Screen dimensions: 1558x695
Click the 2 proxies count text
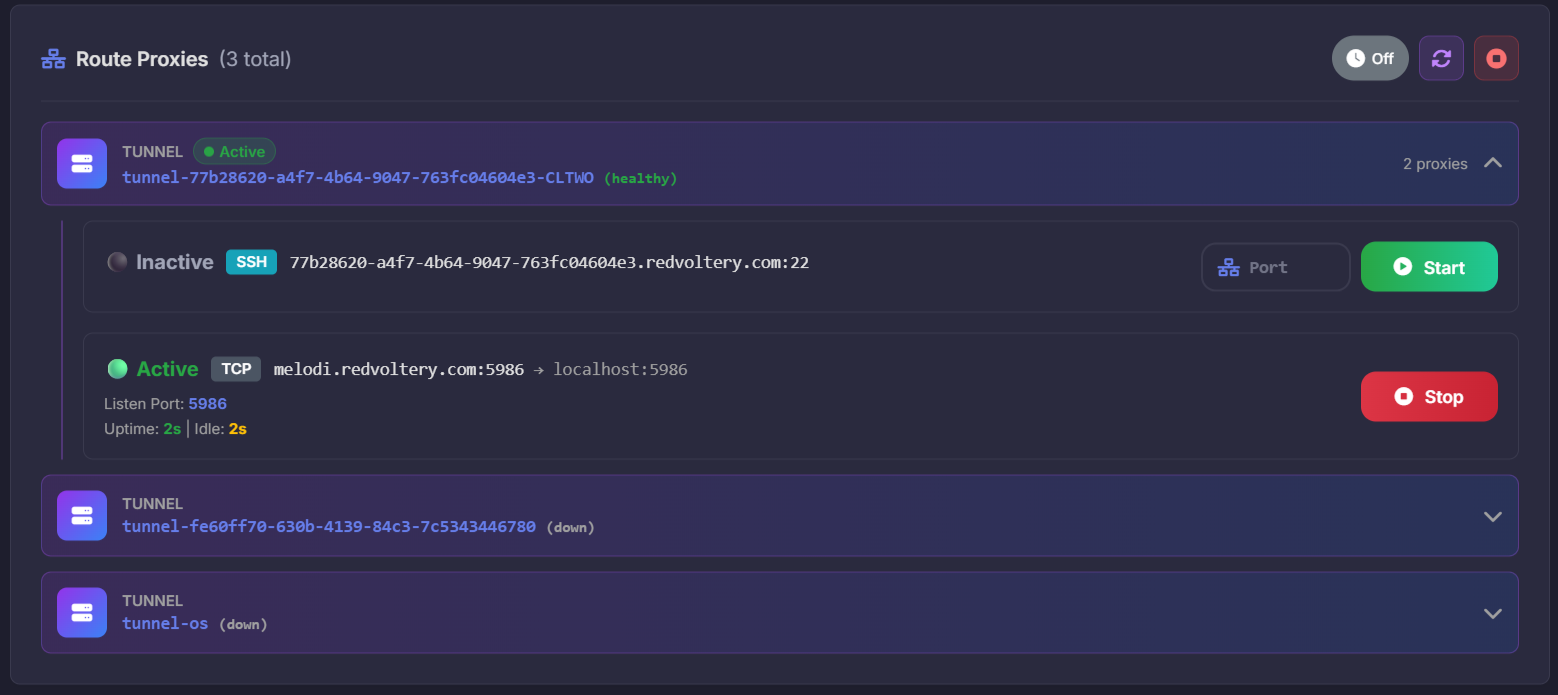coord(1435,163)
